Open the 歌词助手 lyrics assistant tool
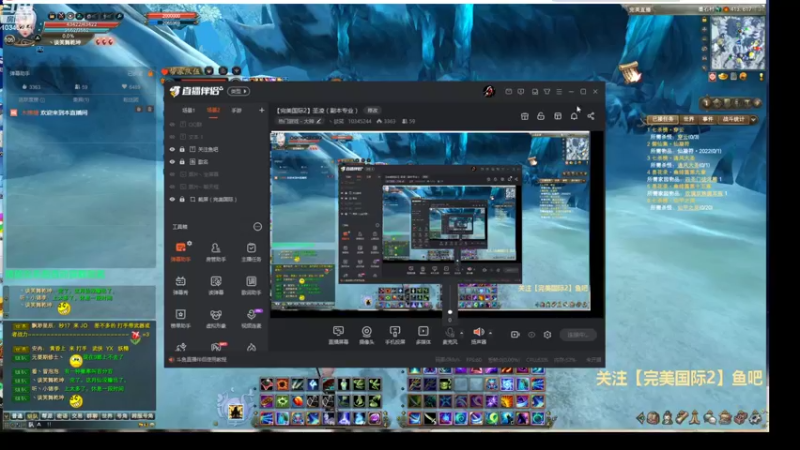The width and height of the screenshot is (800, 450). click(x=251, y=285)
